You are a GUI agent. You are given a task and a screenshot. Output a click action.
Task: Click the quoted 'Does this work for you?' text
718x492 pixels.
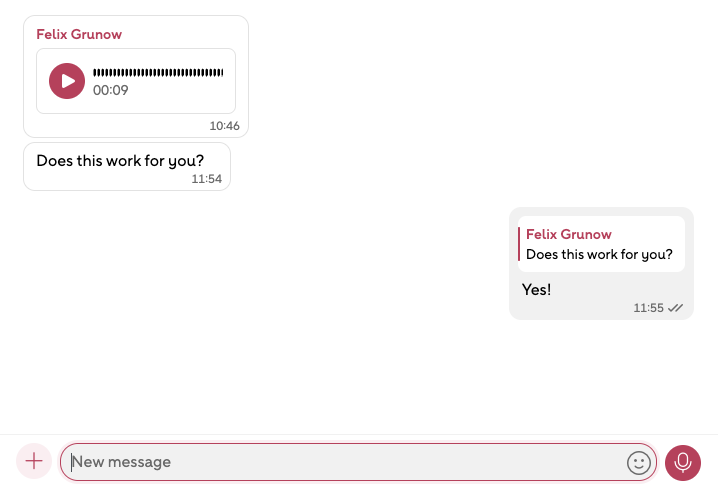599,254
